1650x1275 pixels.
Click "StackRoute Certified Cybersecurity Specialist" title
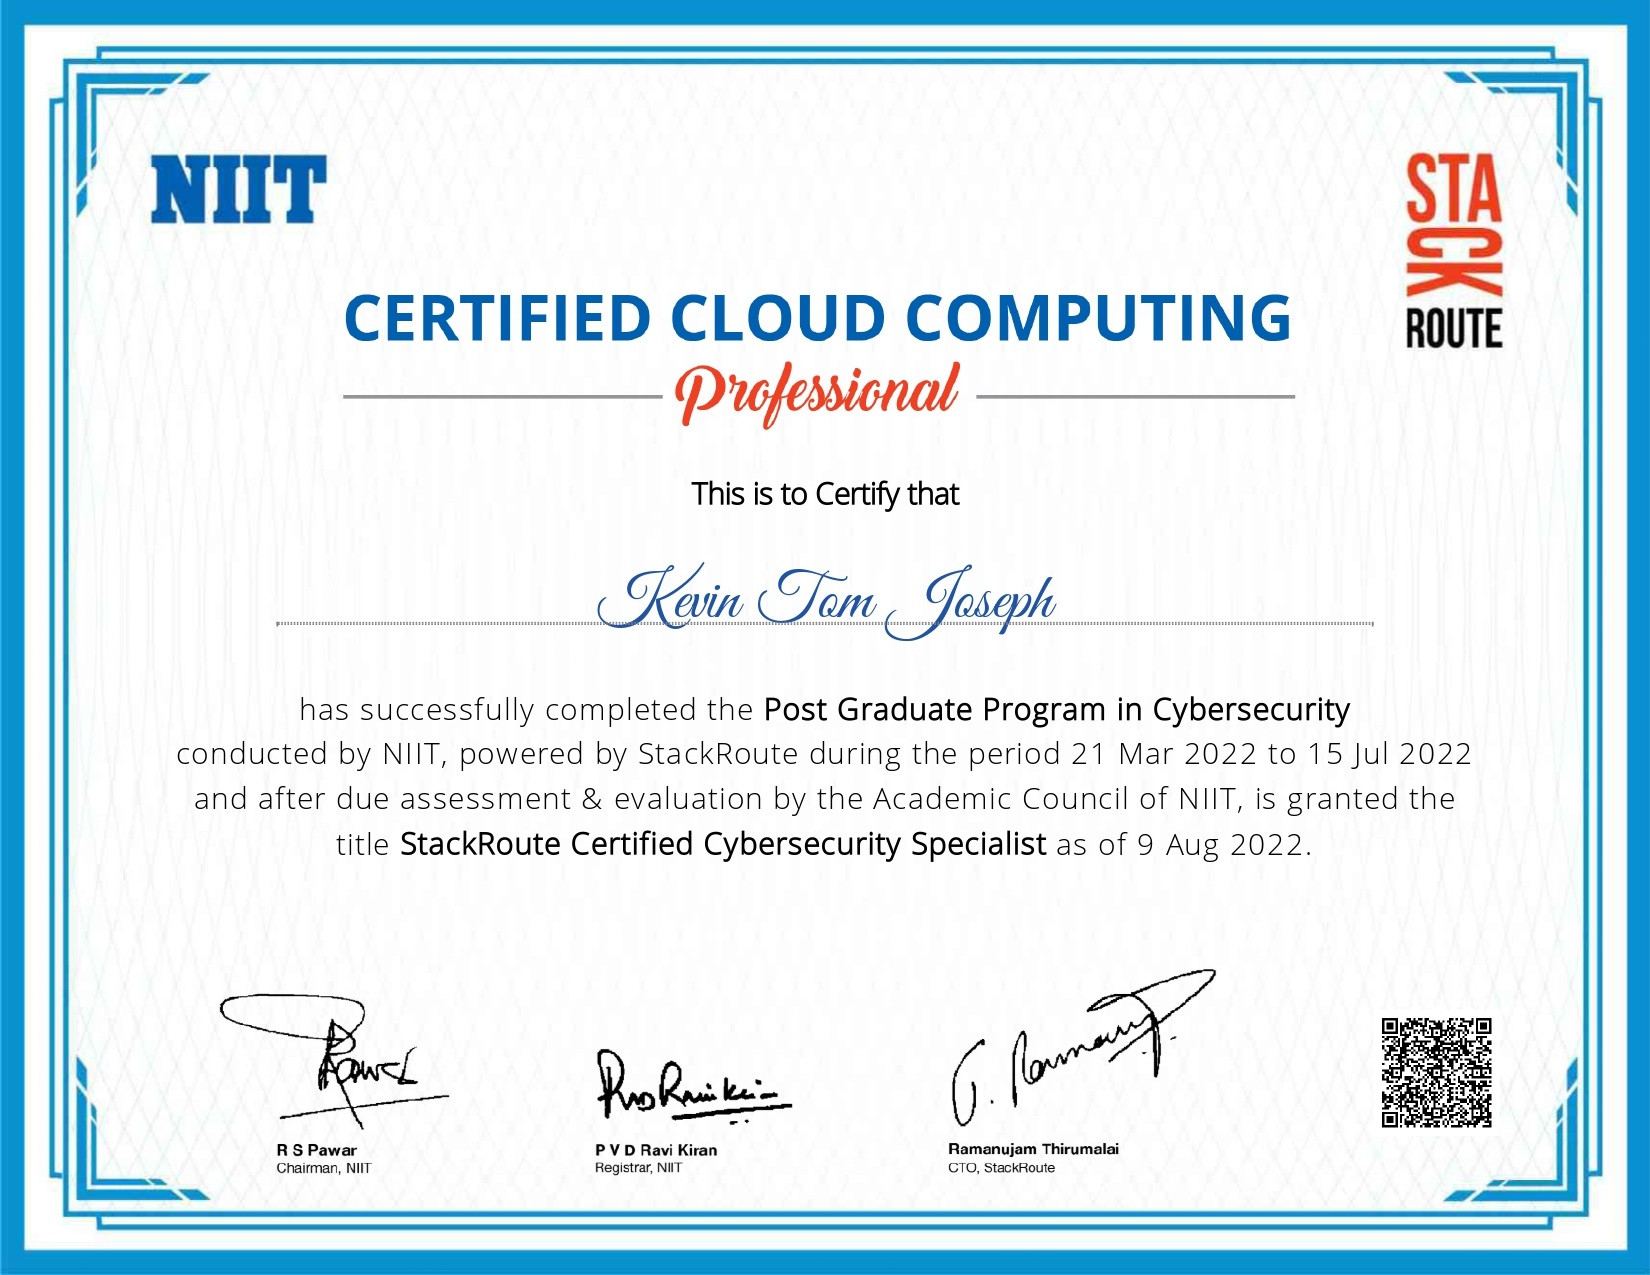point(723,845)
